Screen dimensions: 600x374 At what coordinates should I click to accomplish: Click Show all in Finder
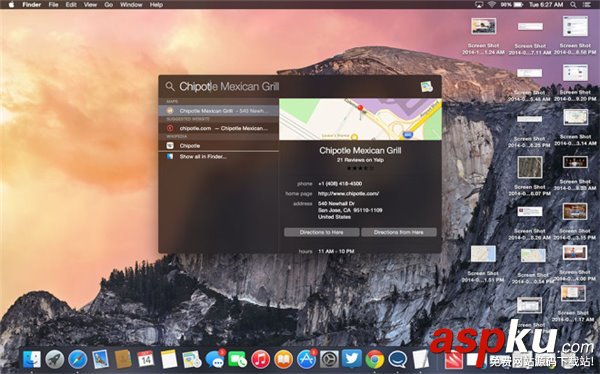(x=218, y=157)
